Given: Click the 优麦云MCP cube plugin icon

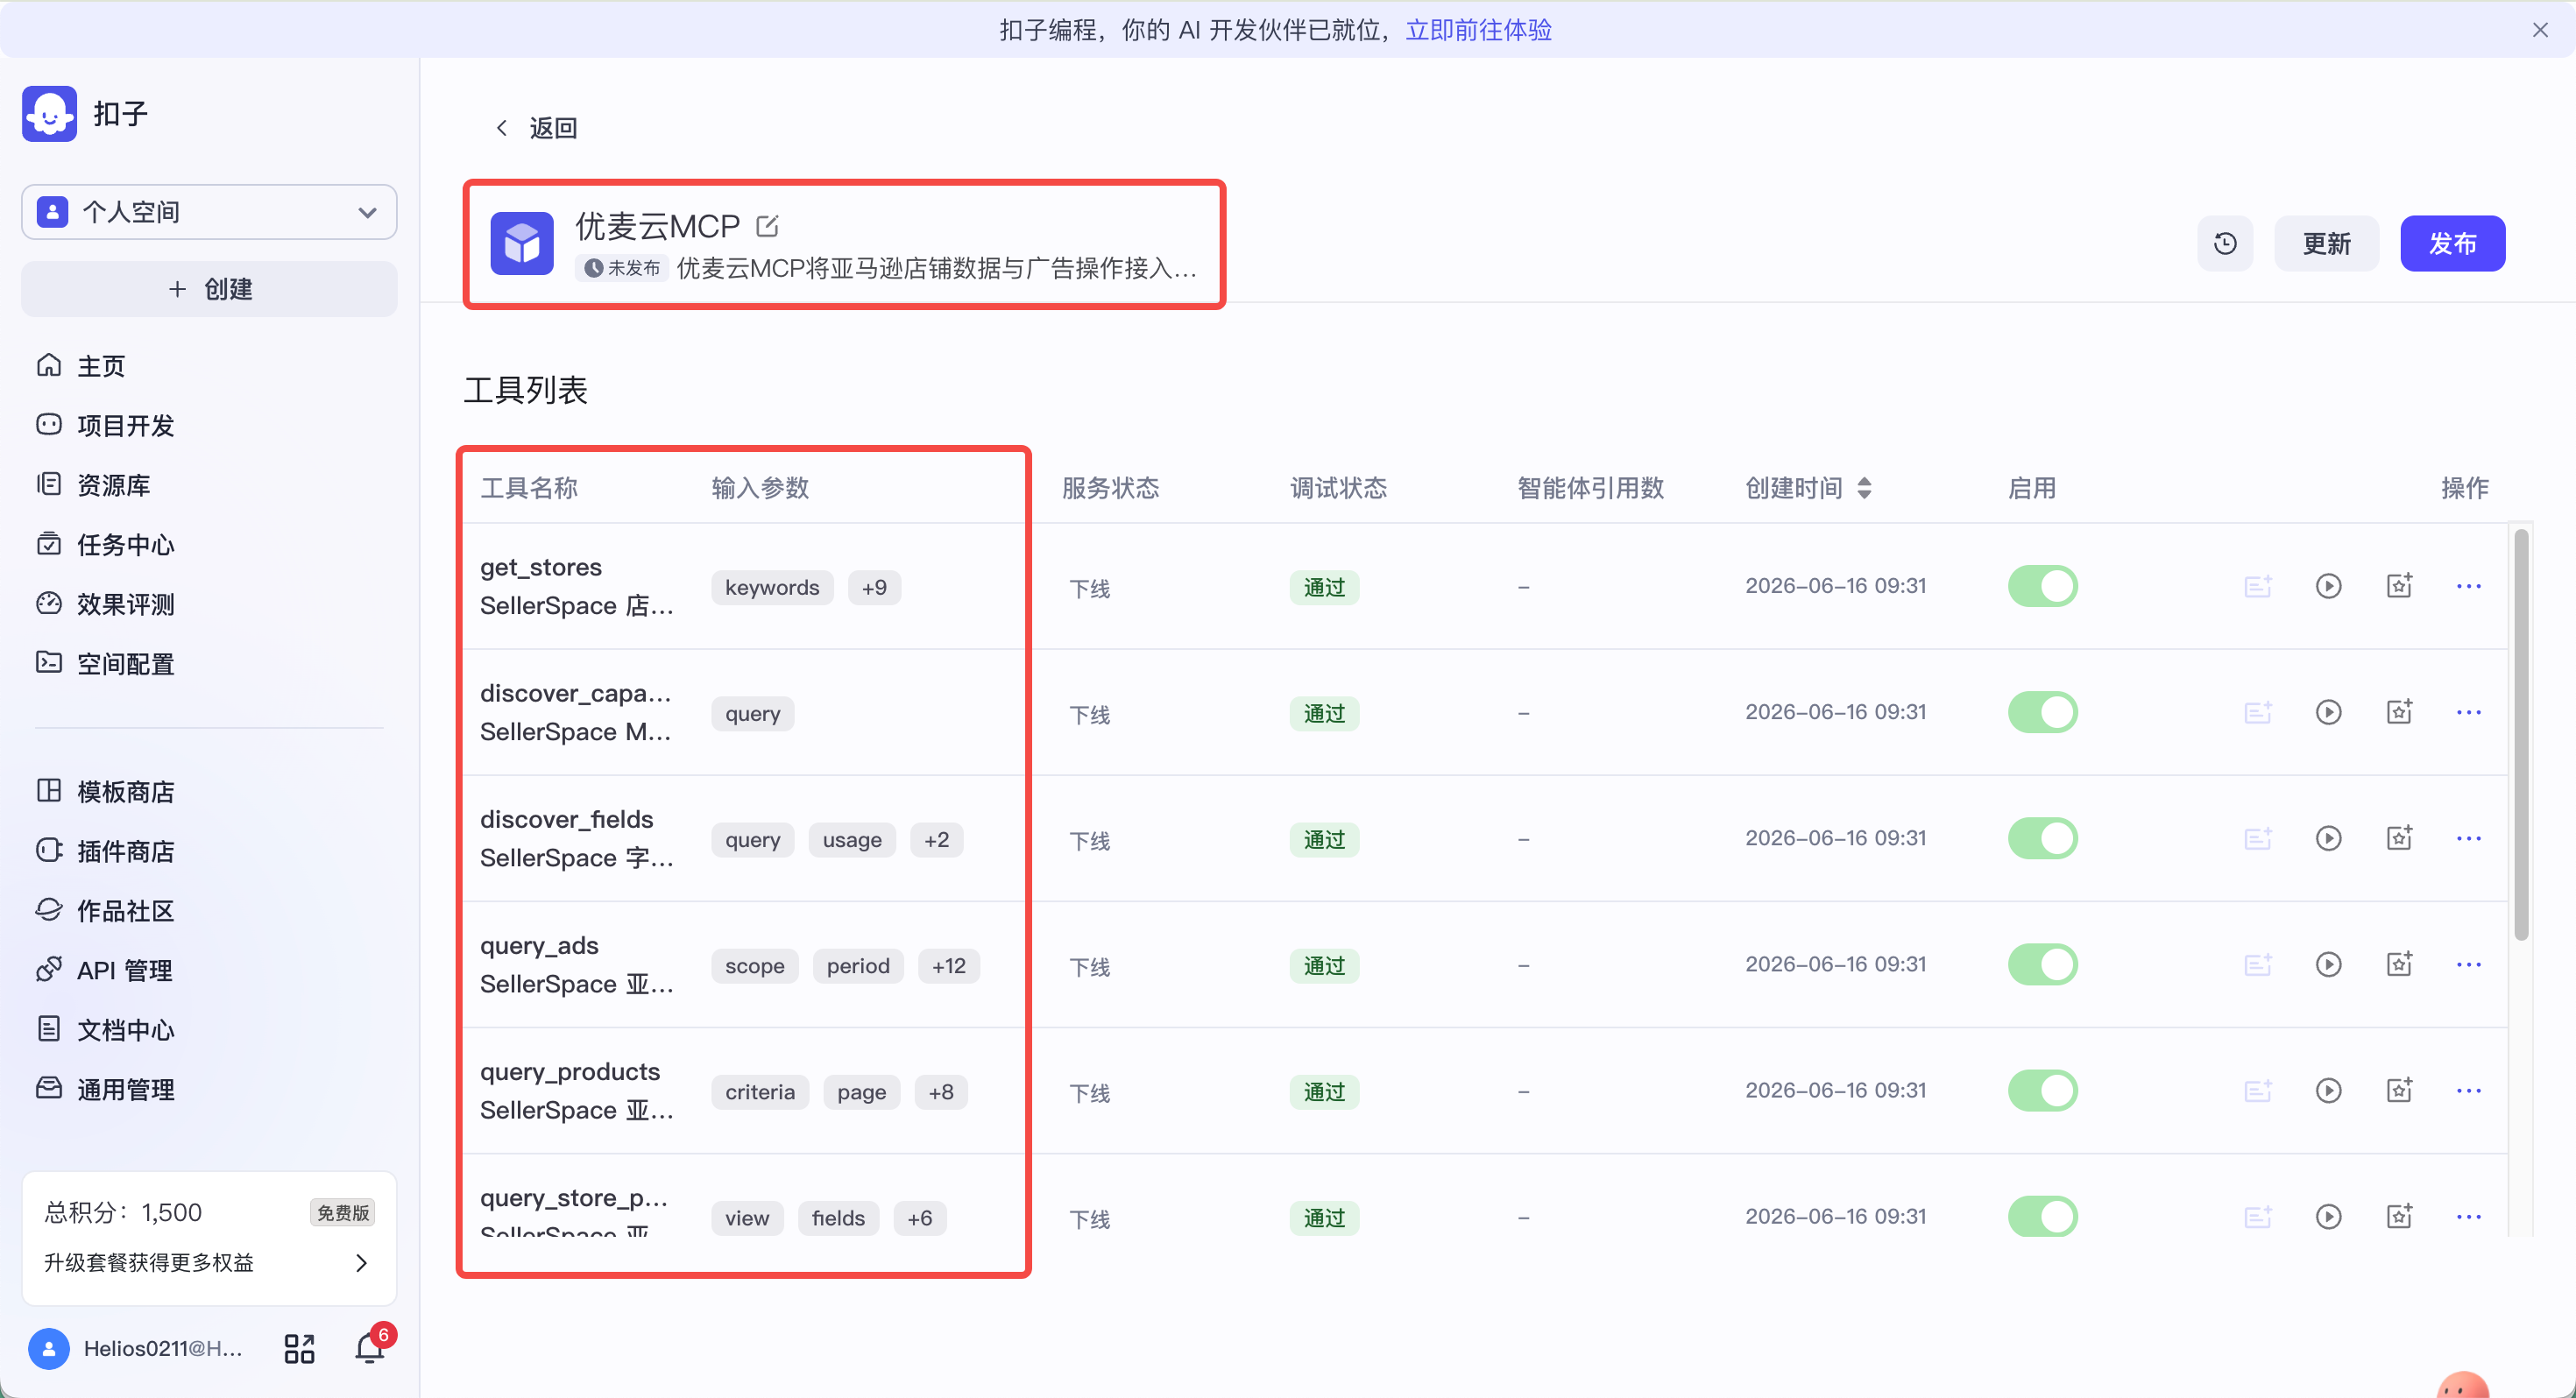Looking at the screenshot, I should click(x=522, y=243).
